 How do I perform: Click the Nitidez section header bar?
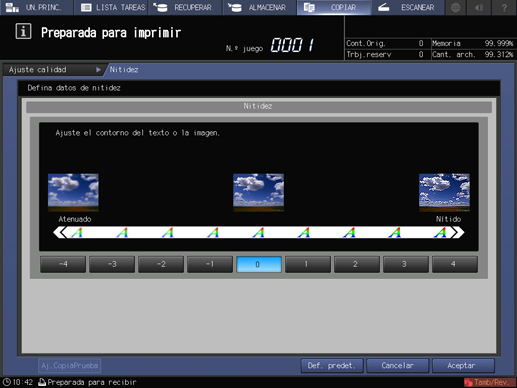tap(259, 106)
